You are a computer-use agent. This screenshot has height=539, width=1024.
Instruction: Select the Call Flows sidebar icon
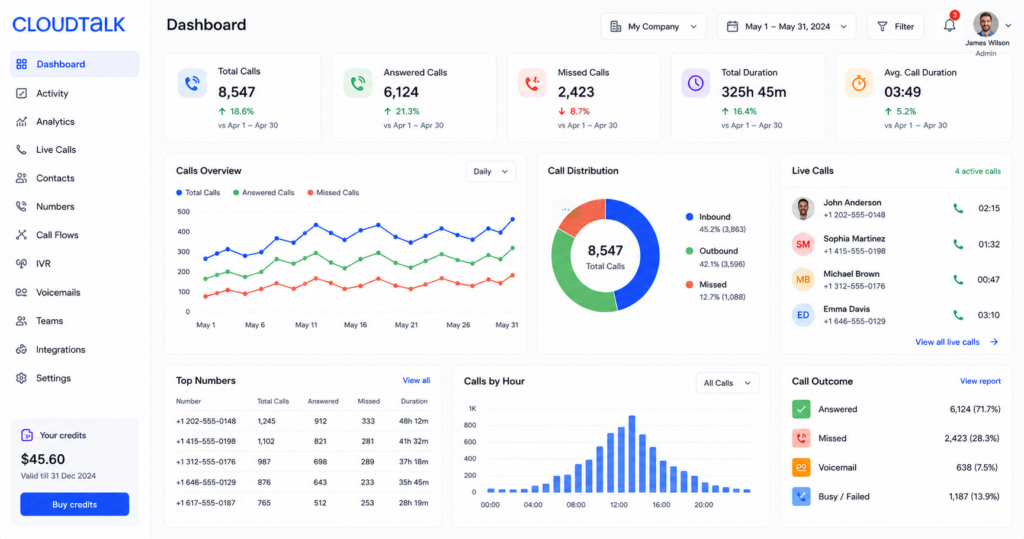point(22,235)
